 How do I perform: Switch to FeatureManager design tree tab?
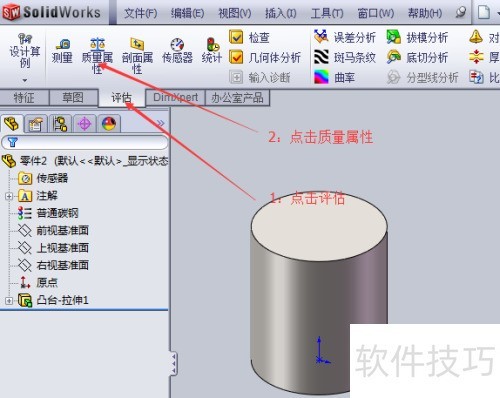(x=11, y=124)
